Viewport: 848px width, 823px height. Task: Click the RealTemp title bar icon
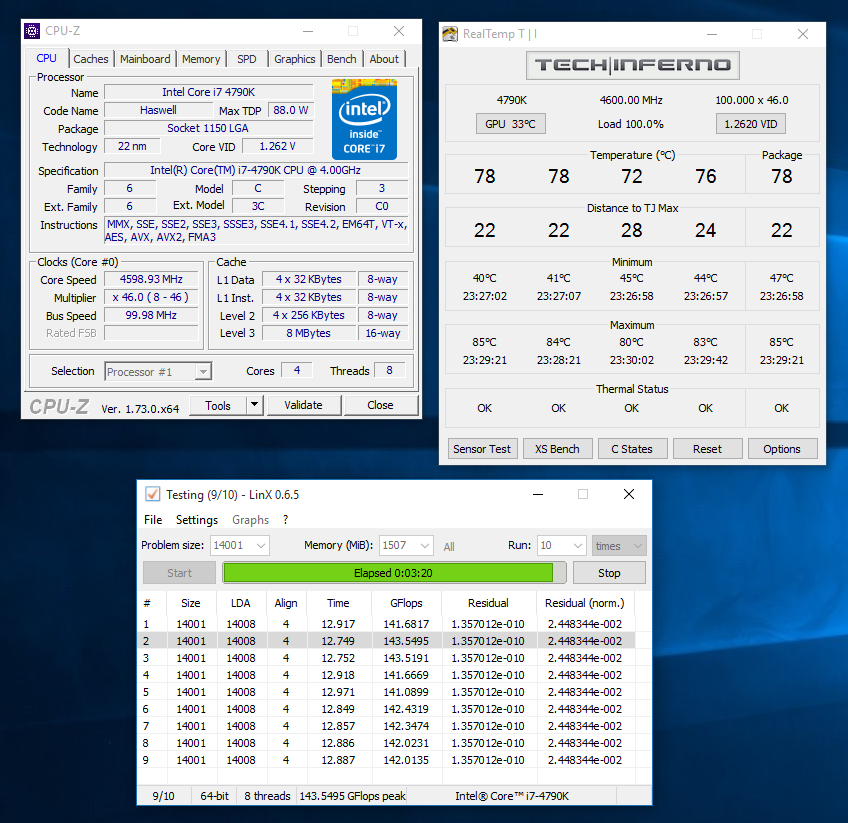[x=449, y=34]
